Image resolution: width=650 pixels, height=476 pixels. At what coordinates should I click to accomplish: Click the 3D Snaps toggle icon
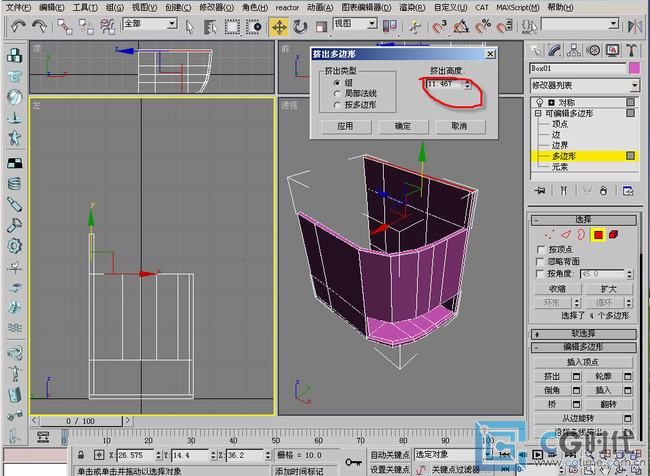click(x=439, y=27)
